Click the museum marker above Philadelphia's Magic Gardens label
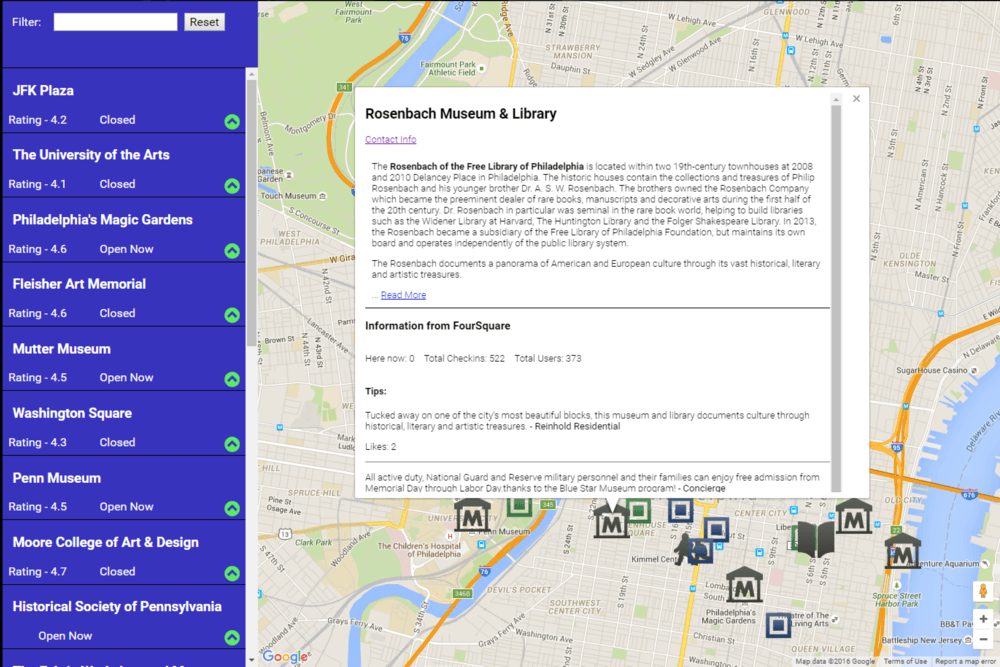This screenshot has height=667, width=1000. click(744, 584)
